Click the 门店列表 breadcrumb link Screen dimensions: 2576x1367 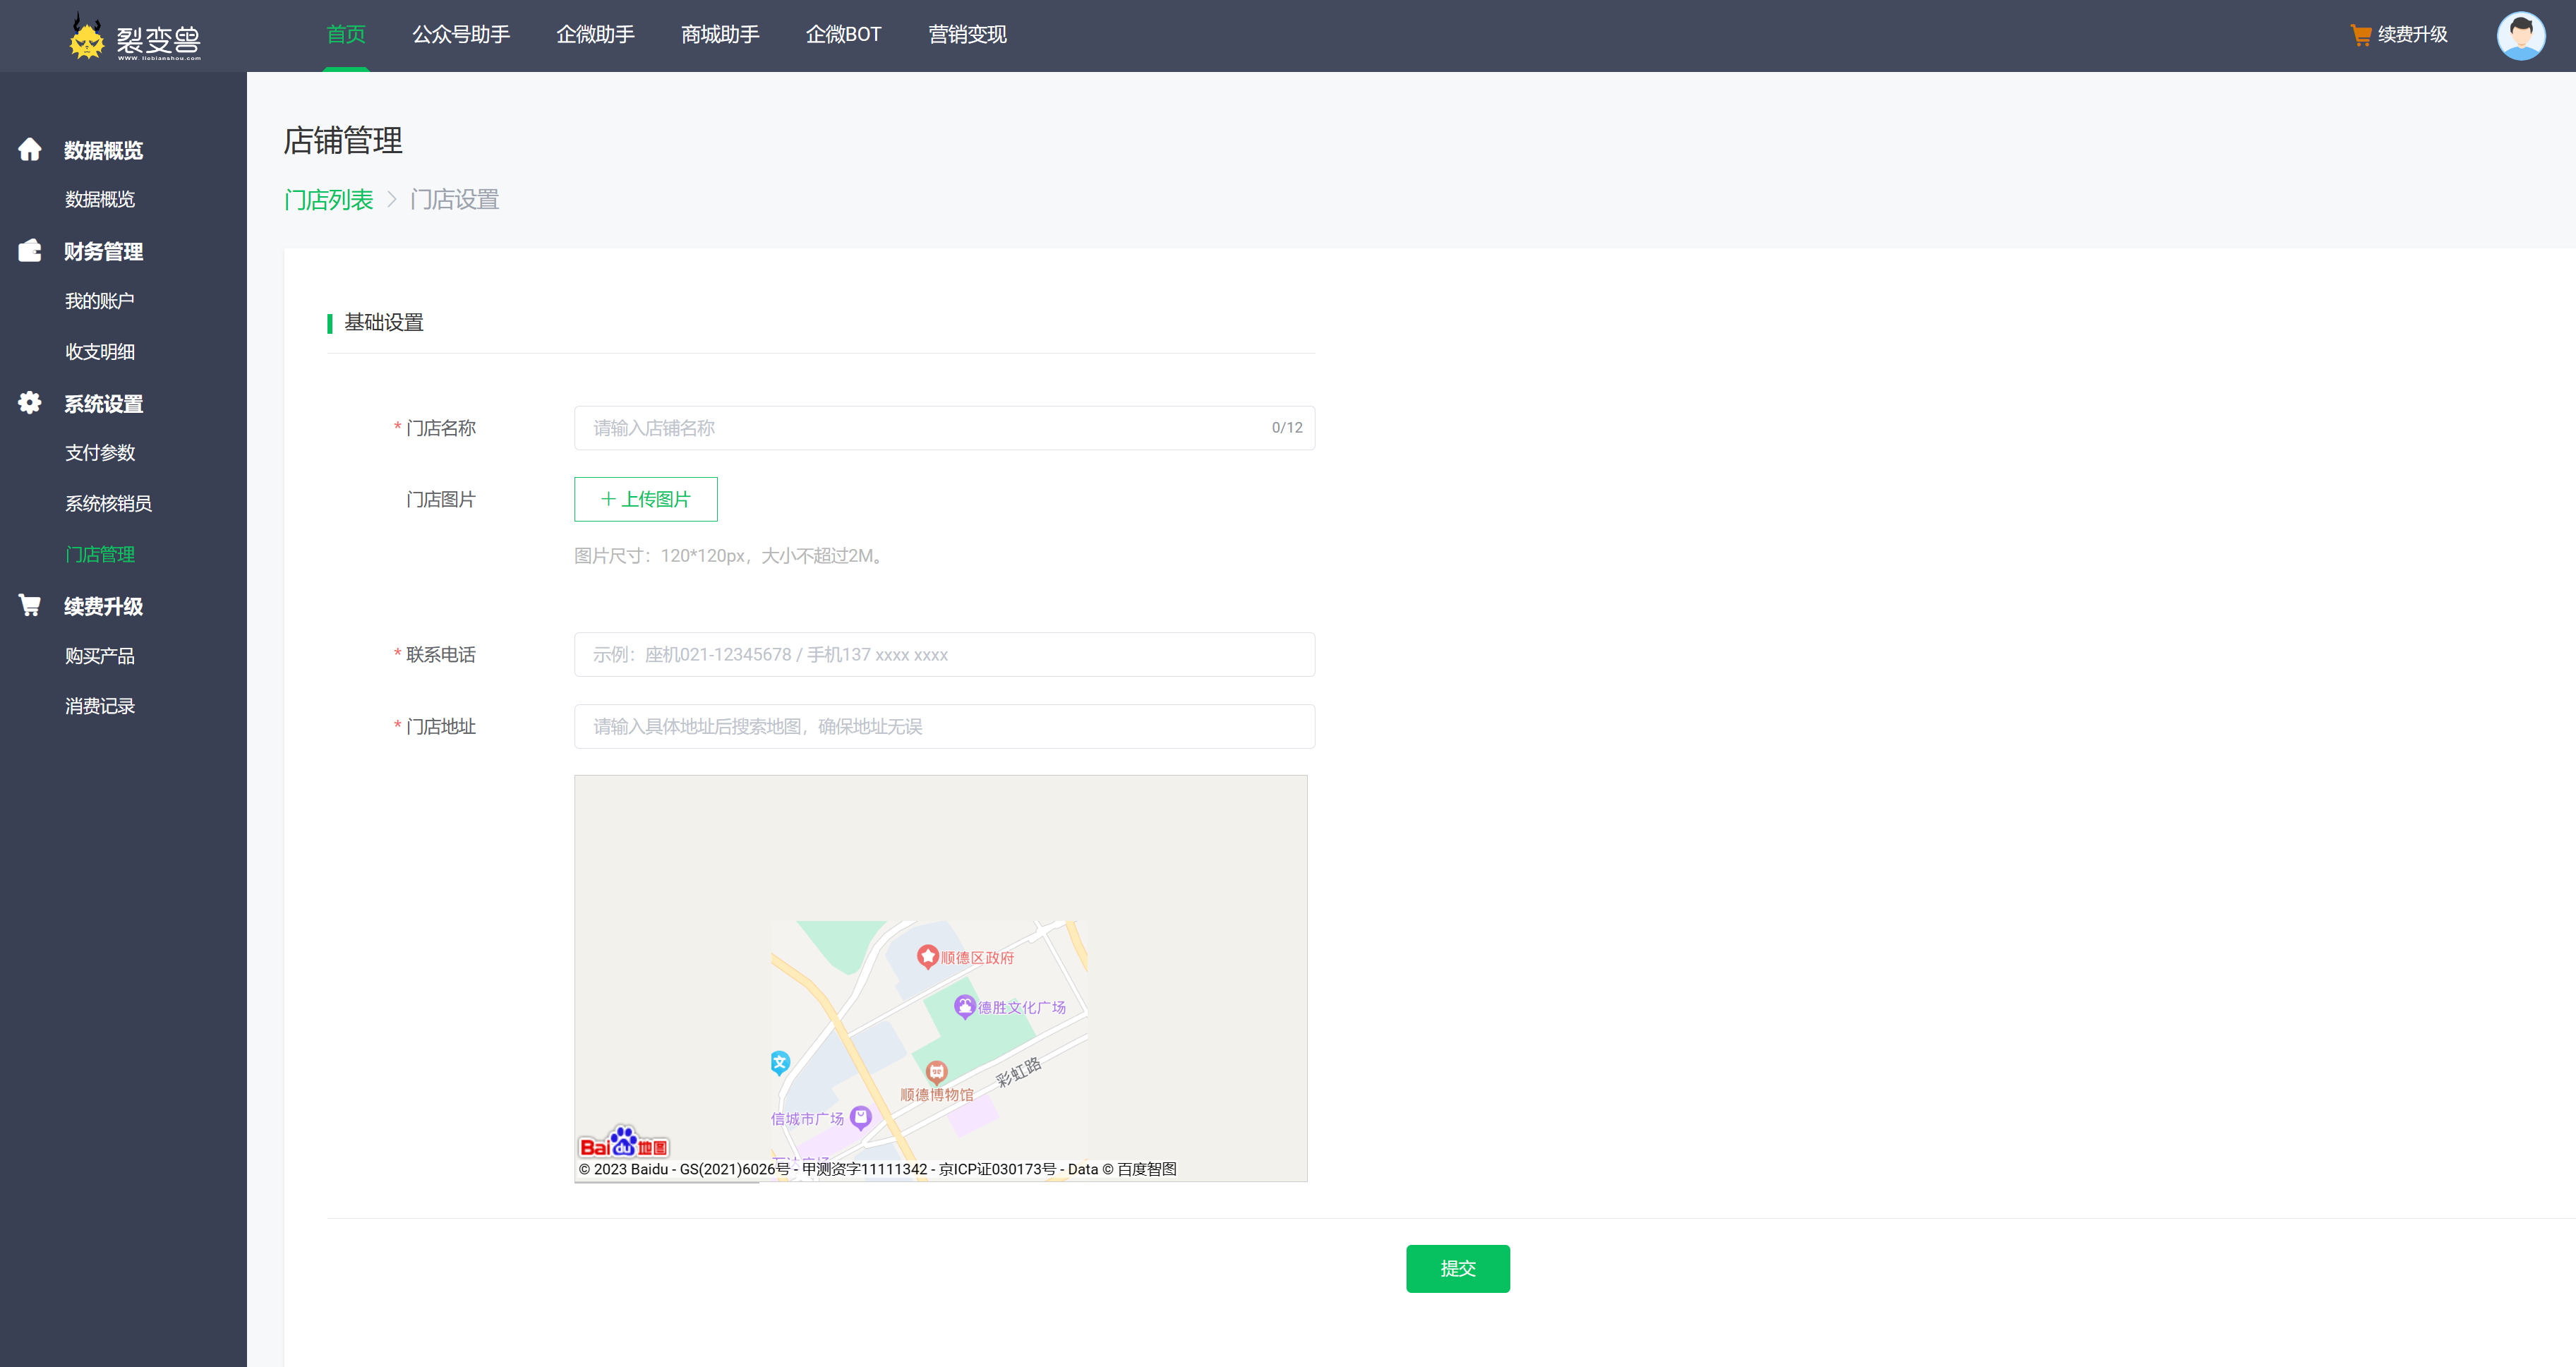click(329, 200)
